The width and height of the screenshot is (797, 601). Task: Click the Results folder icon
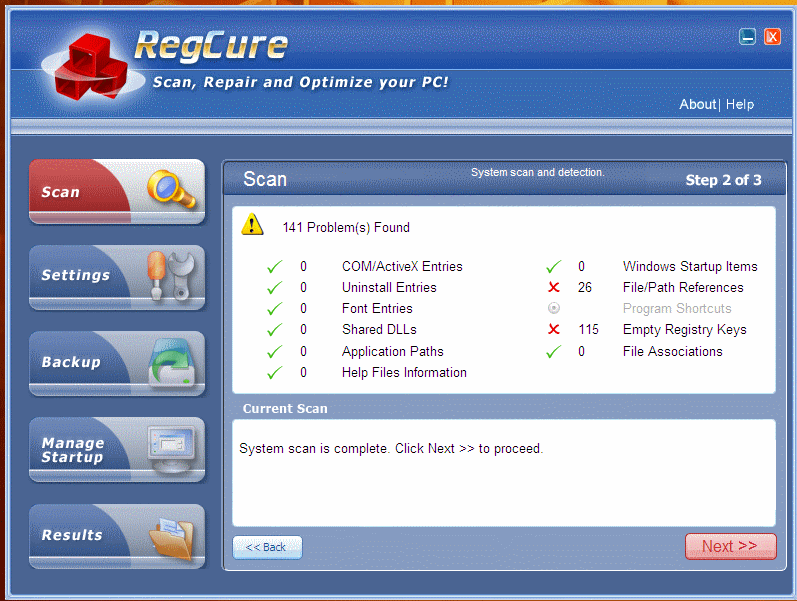[x=172, y=538]
